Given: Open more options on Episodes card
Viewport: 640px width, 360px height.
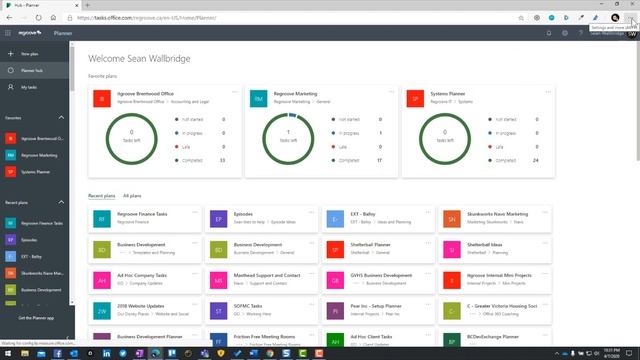Looking at the screenshot, I should pyautogui.click(x=311, y=212).
